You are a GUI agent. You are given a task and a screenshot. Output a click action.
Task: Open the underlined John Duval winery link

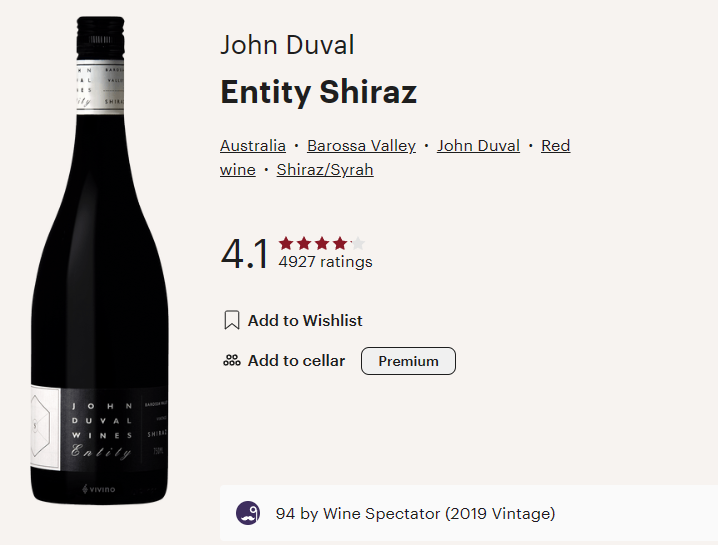[x=478, y=146]
